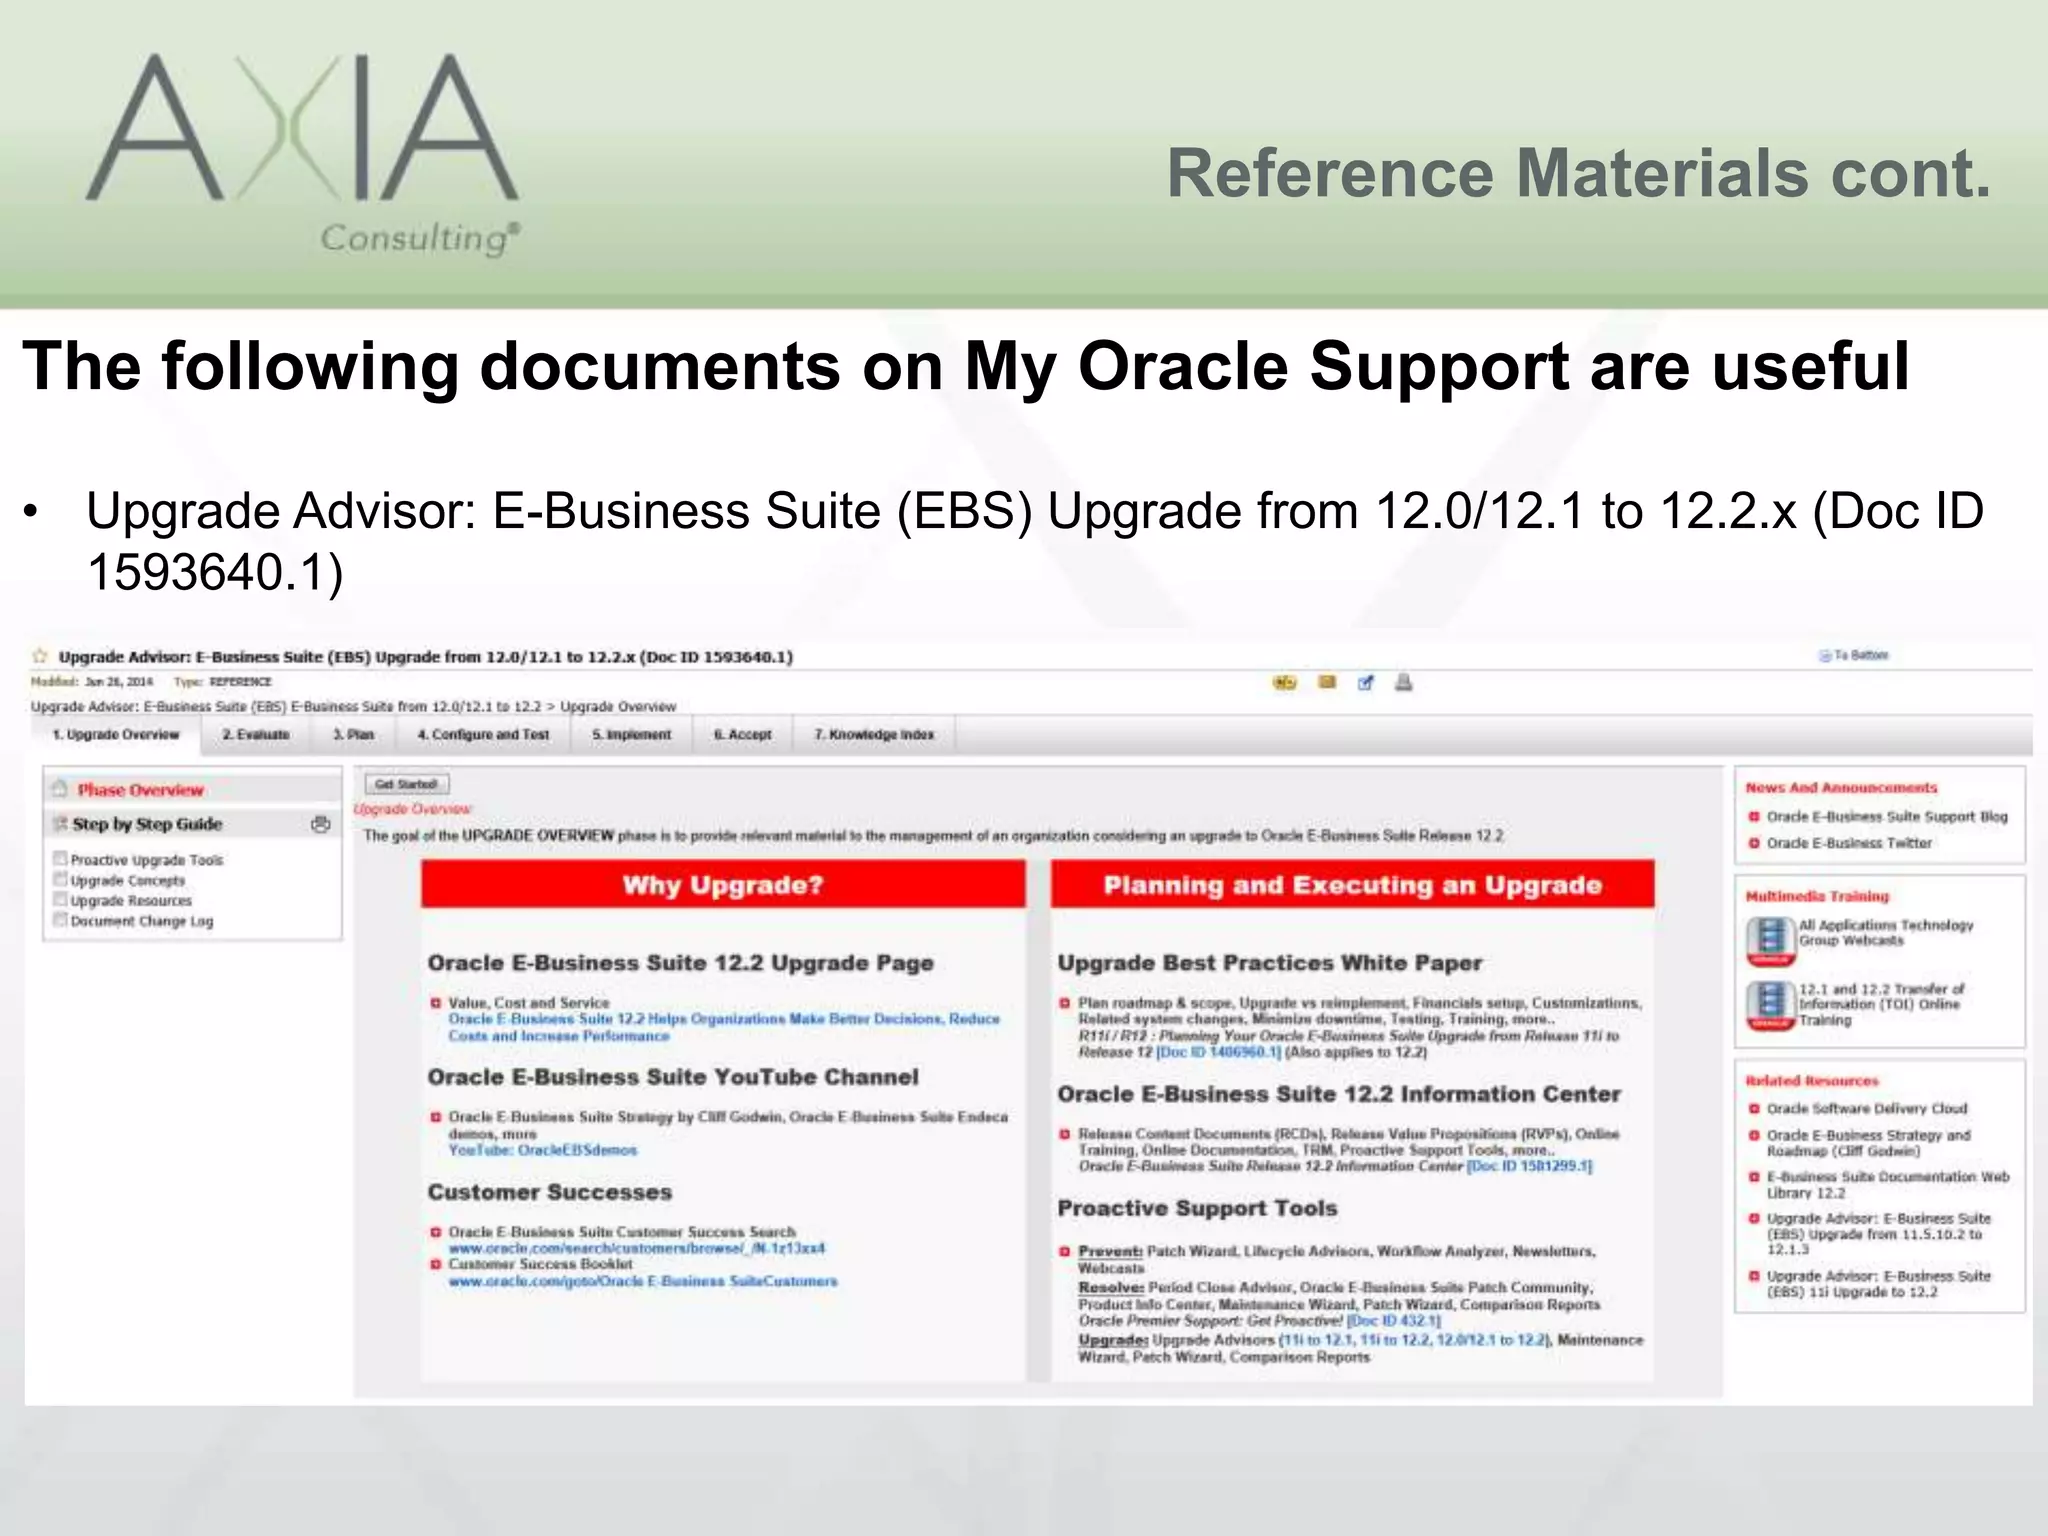Click the 'Oracle E-Business Suite 12.2 Upgrade Page' heading
Image resolution: width=2048 pixels, height=1536 pixels.
click(x=680, y=963)
